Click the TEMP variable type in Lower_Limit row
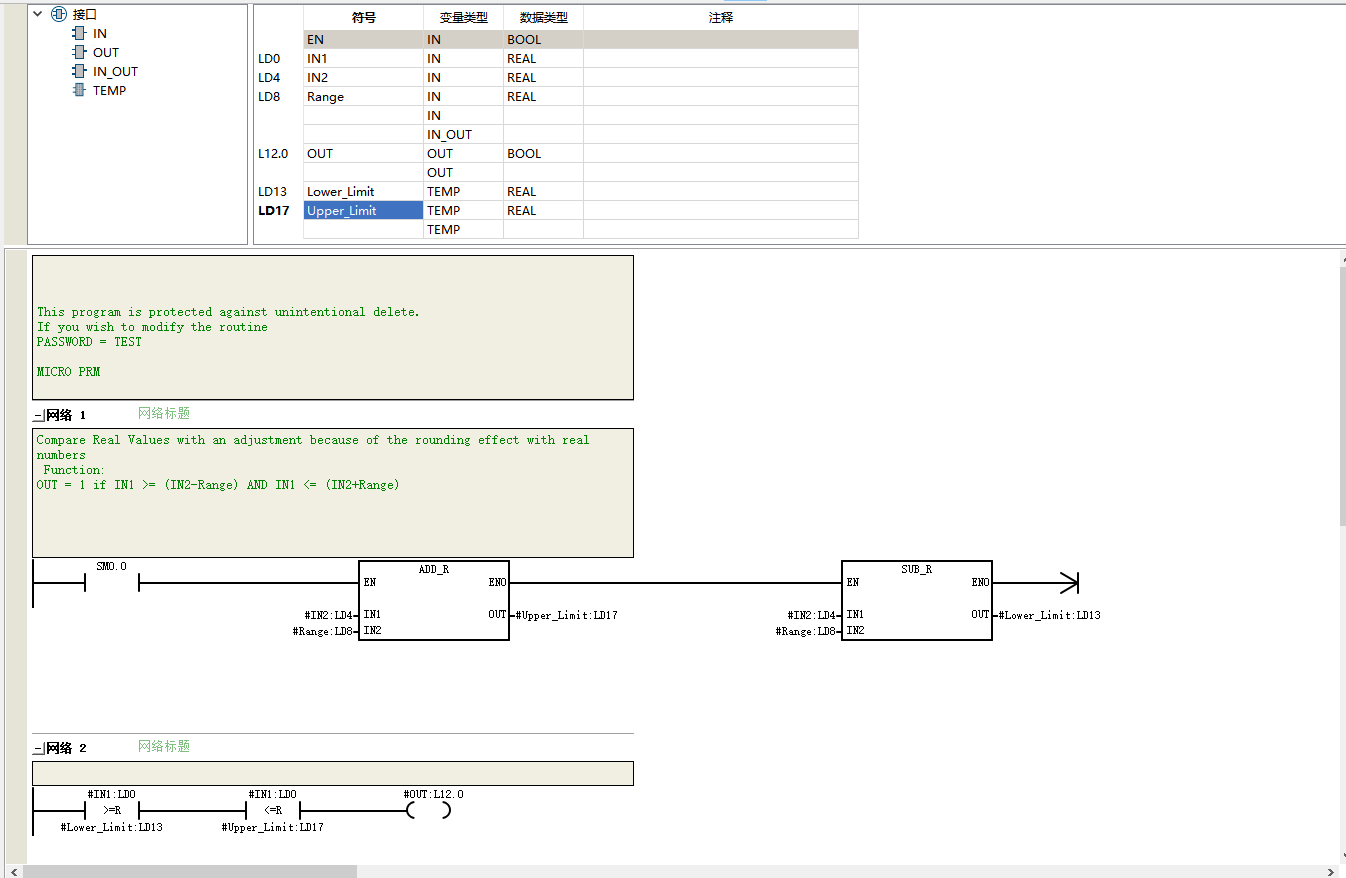 point(463,192)
